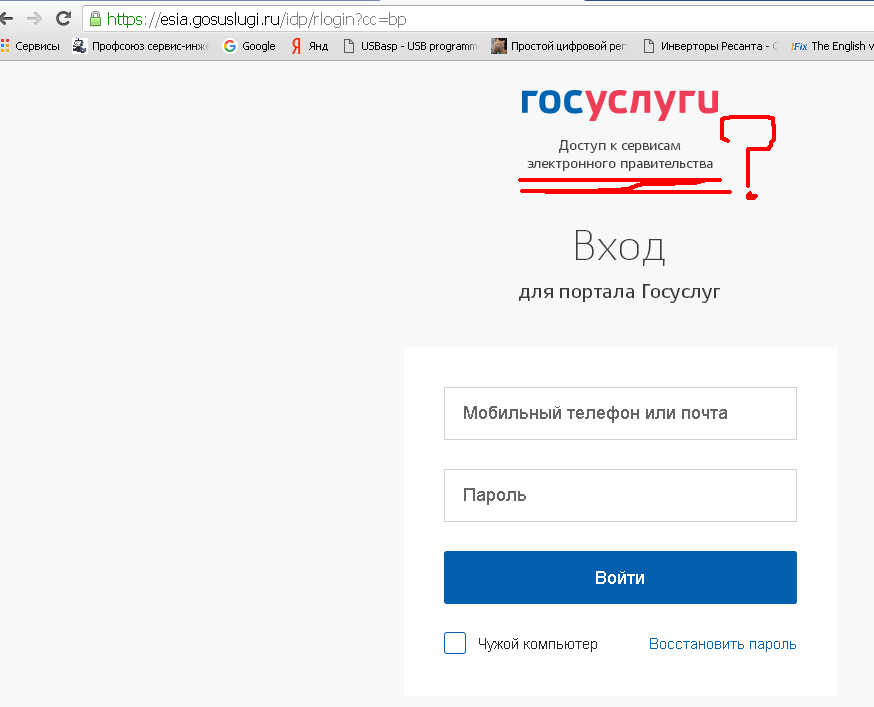Tick the Чужой компьютер checkbox
Image resolution: width=874 pixels, height=707 pixels.
455,643
